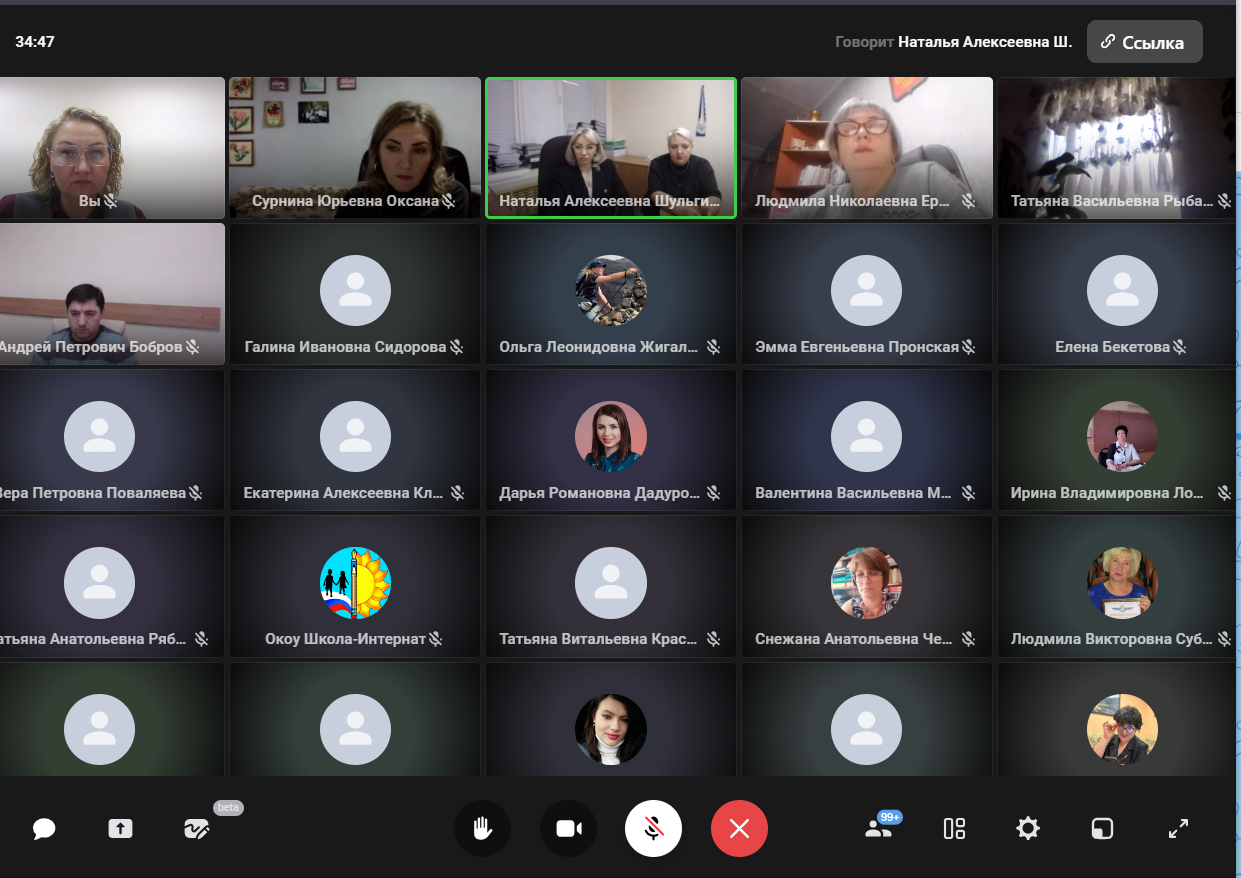This screenshot has width=1241, height=878.
Task: Click the Говорит Наталья Алексеевна Ш. label
Action: (953, 42)
